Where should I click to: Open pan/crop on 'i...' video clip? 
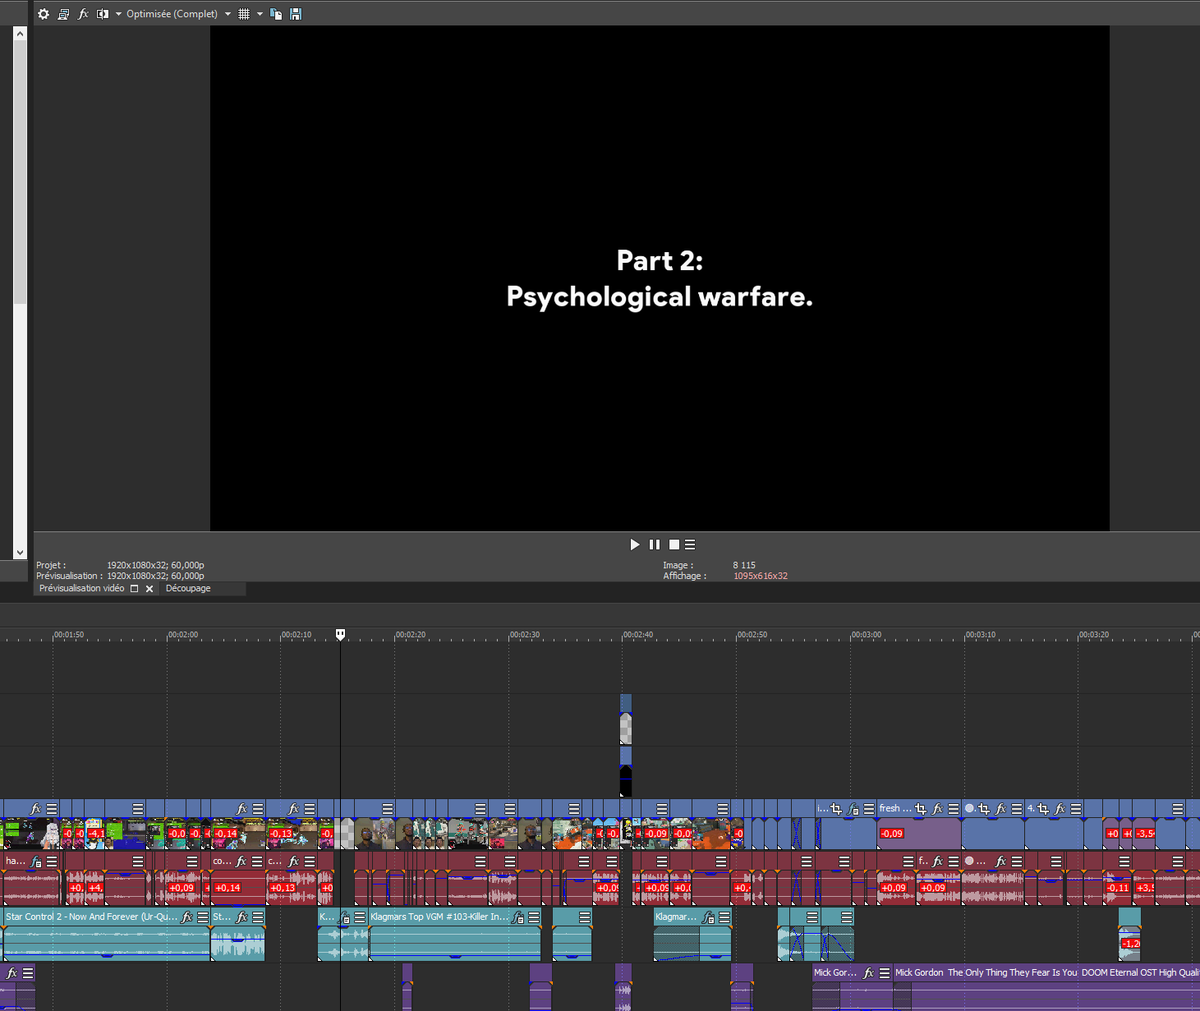pos(837,809)
